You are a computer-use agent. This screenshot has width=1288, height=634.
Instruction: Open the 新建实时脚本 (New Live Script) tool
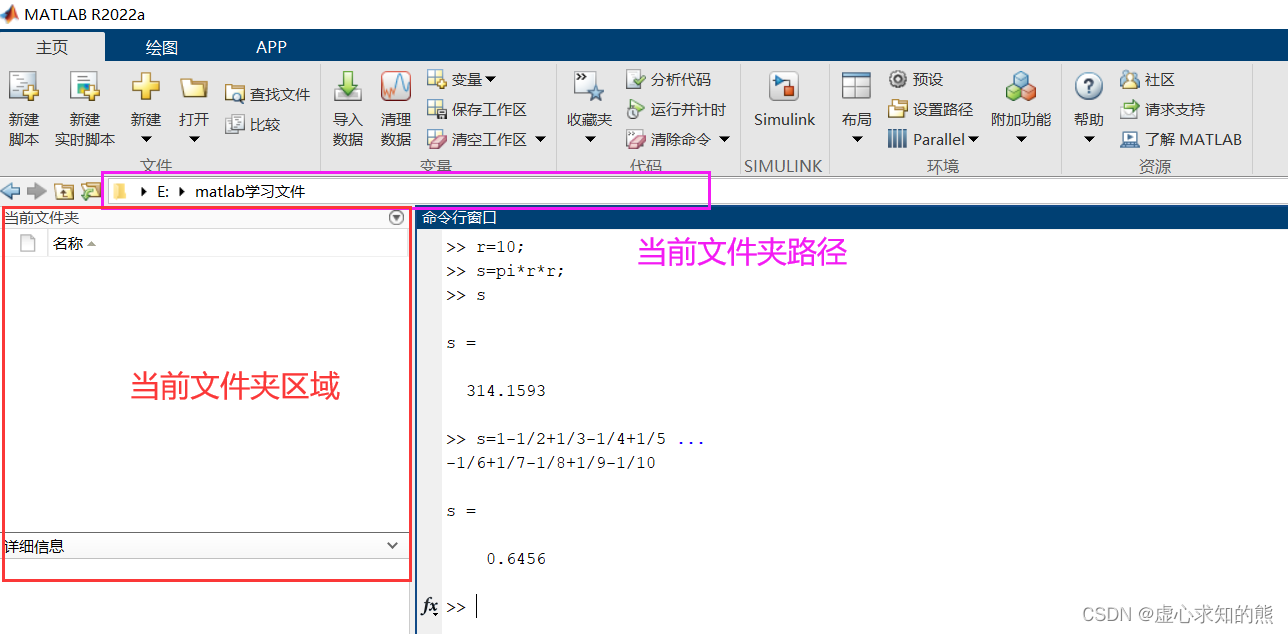(85, 105)
